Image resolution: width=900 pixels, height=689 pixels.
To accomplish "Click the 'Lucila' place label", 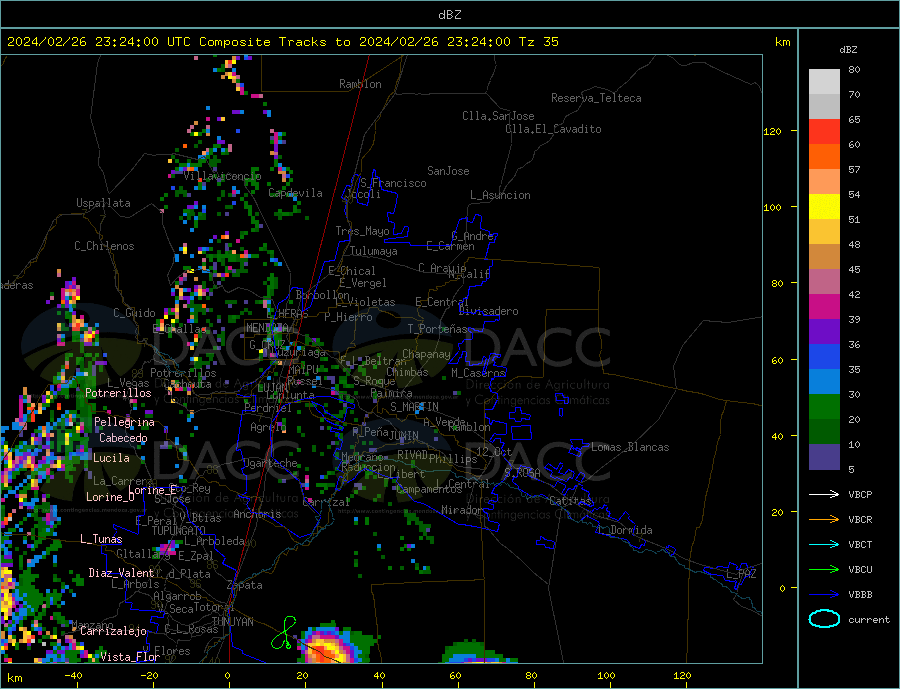I will pyautogui.click(x=111, y=459).
